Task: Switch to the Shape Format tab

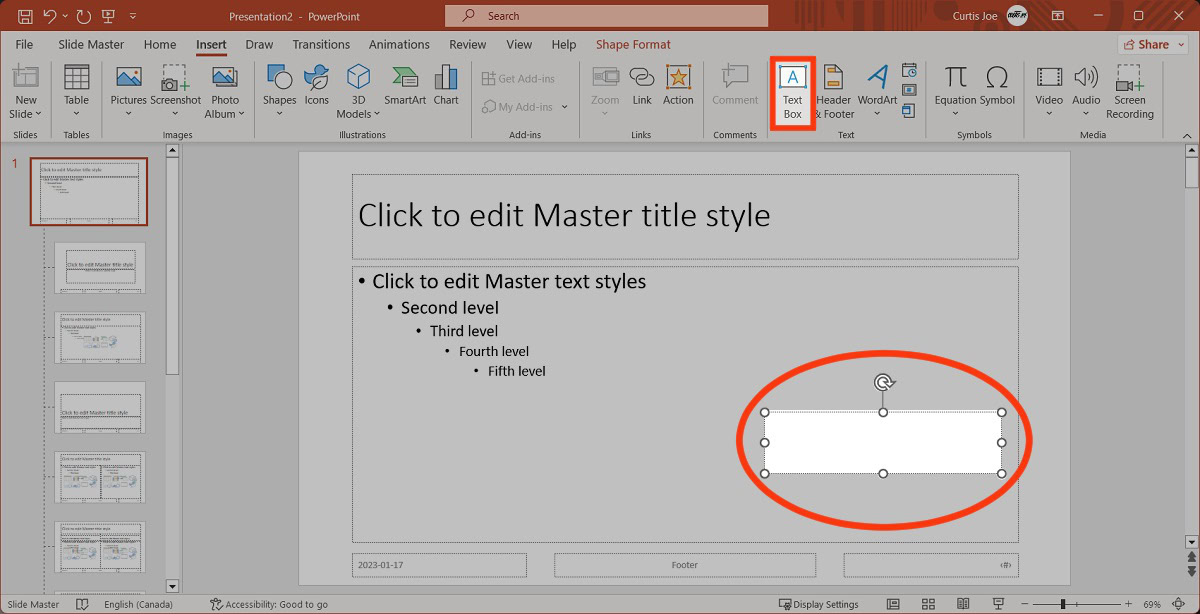Action: (x=633, y=45)
